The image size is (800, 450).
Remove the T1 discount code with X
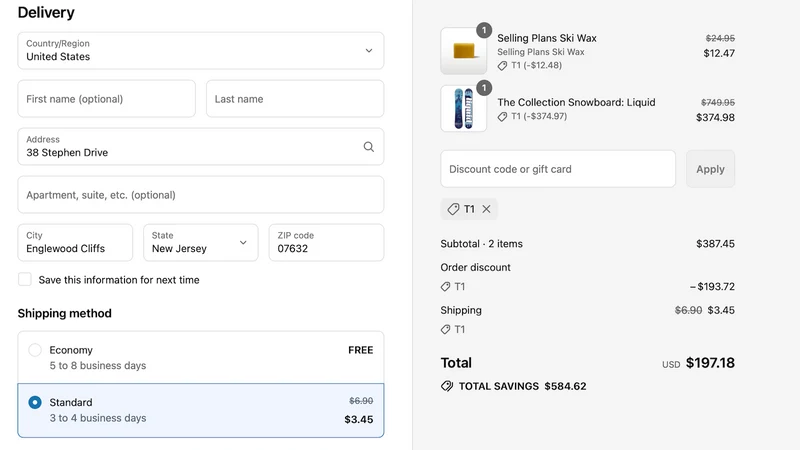[486, 209]
